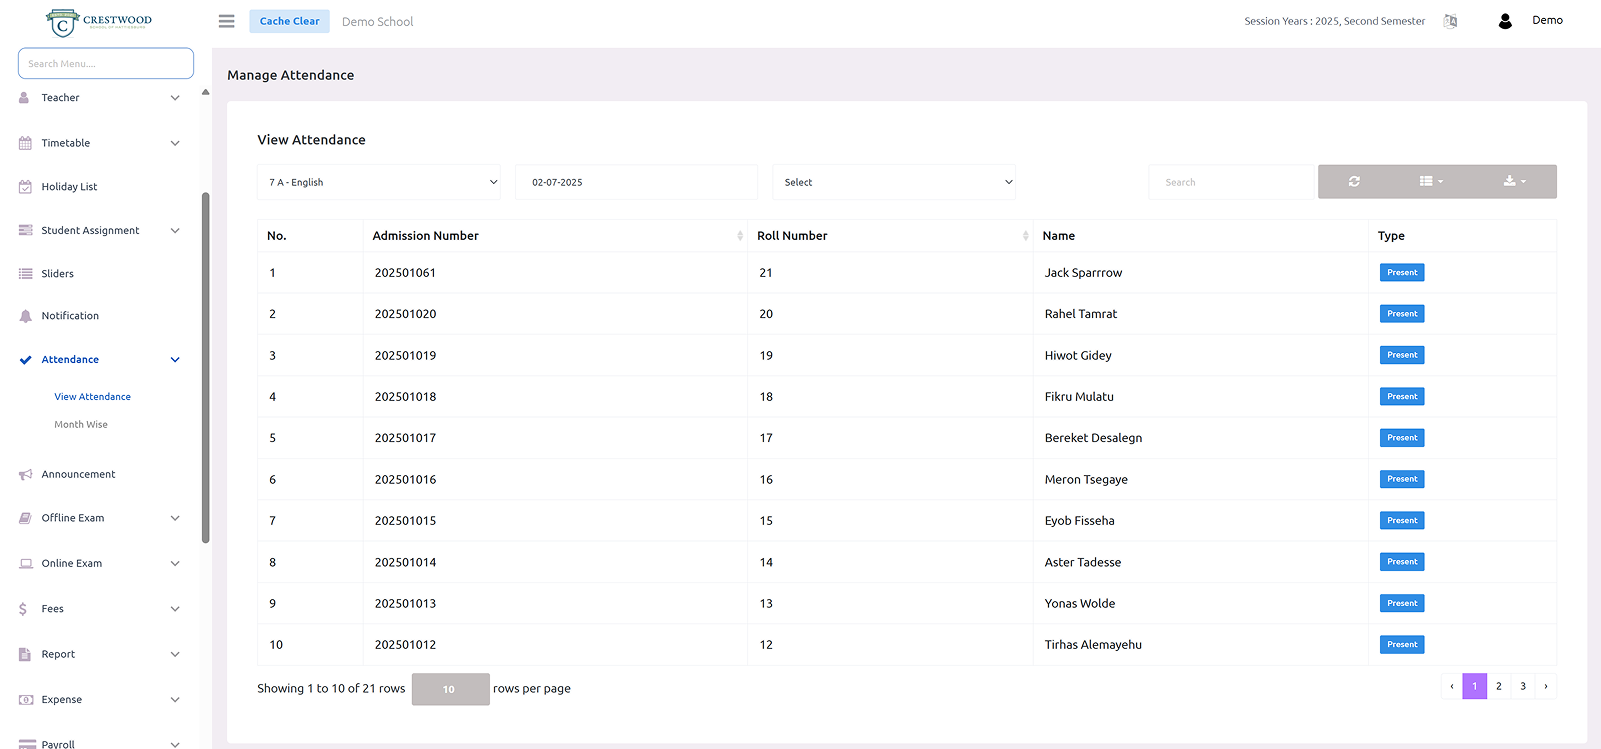Open Month Wise attendance view
1601x749 pixels.
[x=81, y=425]
